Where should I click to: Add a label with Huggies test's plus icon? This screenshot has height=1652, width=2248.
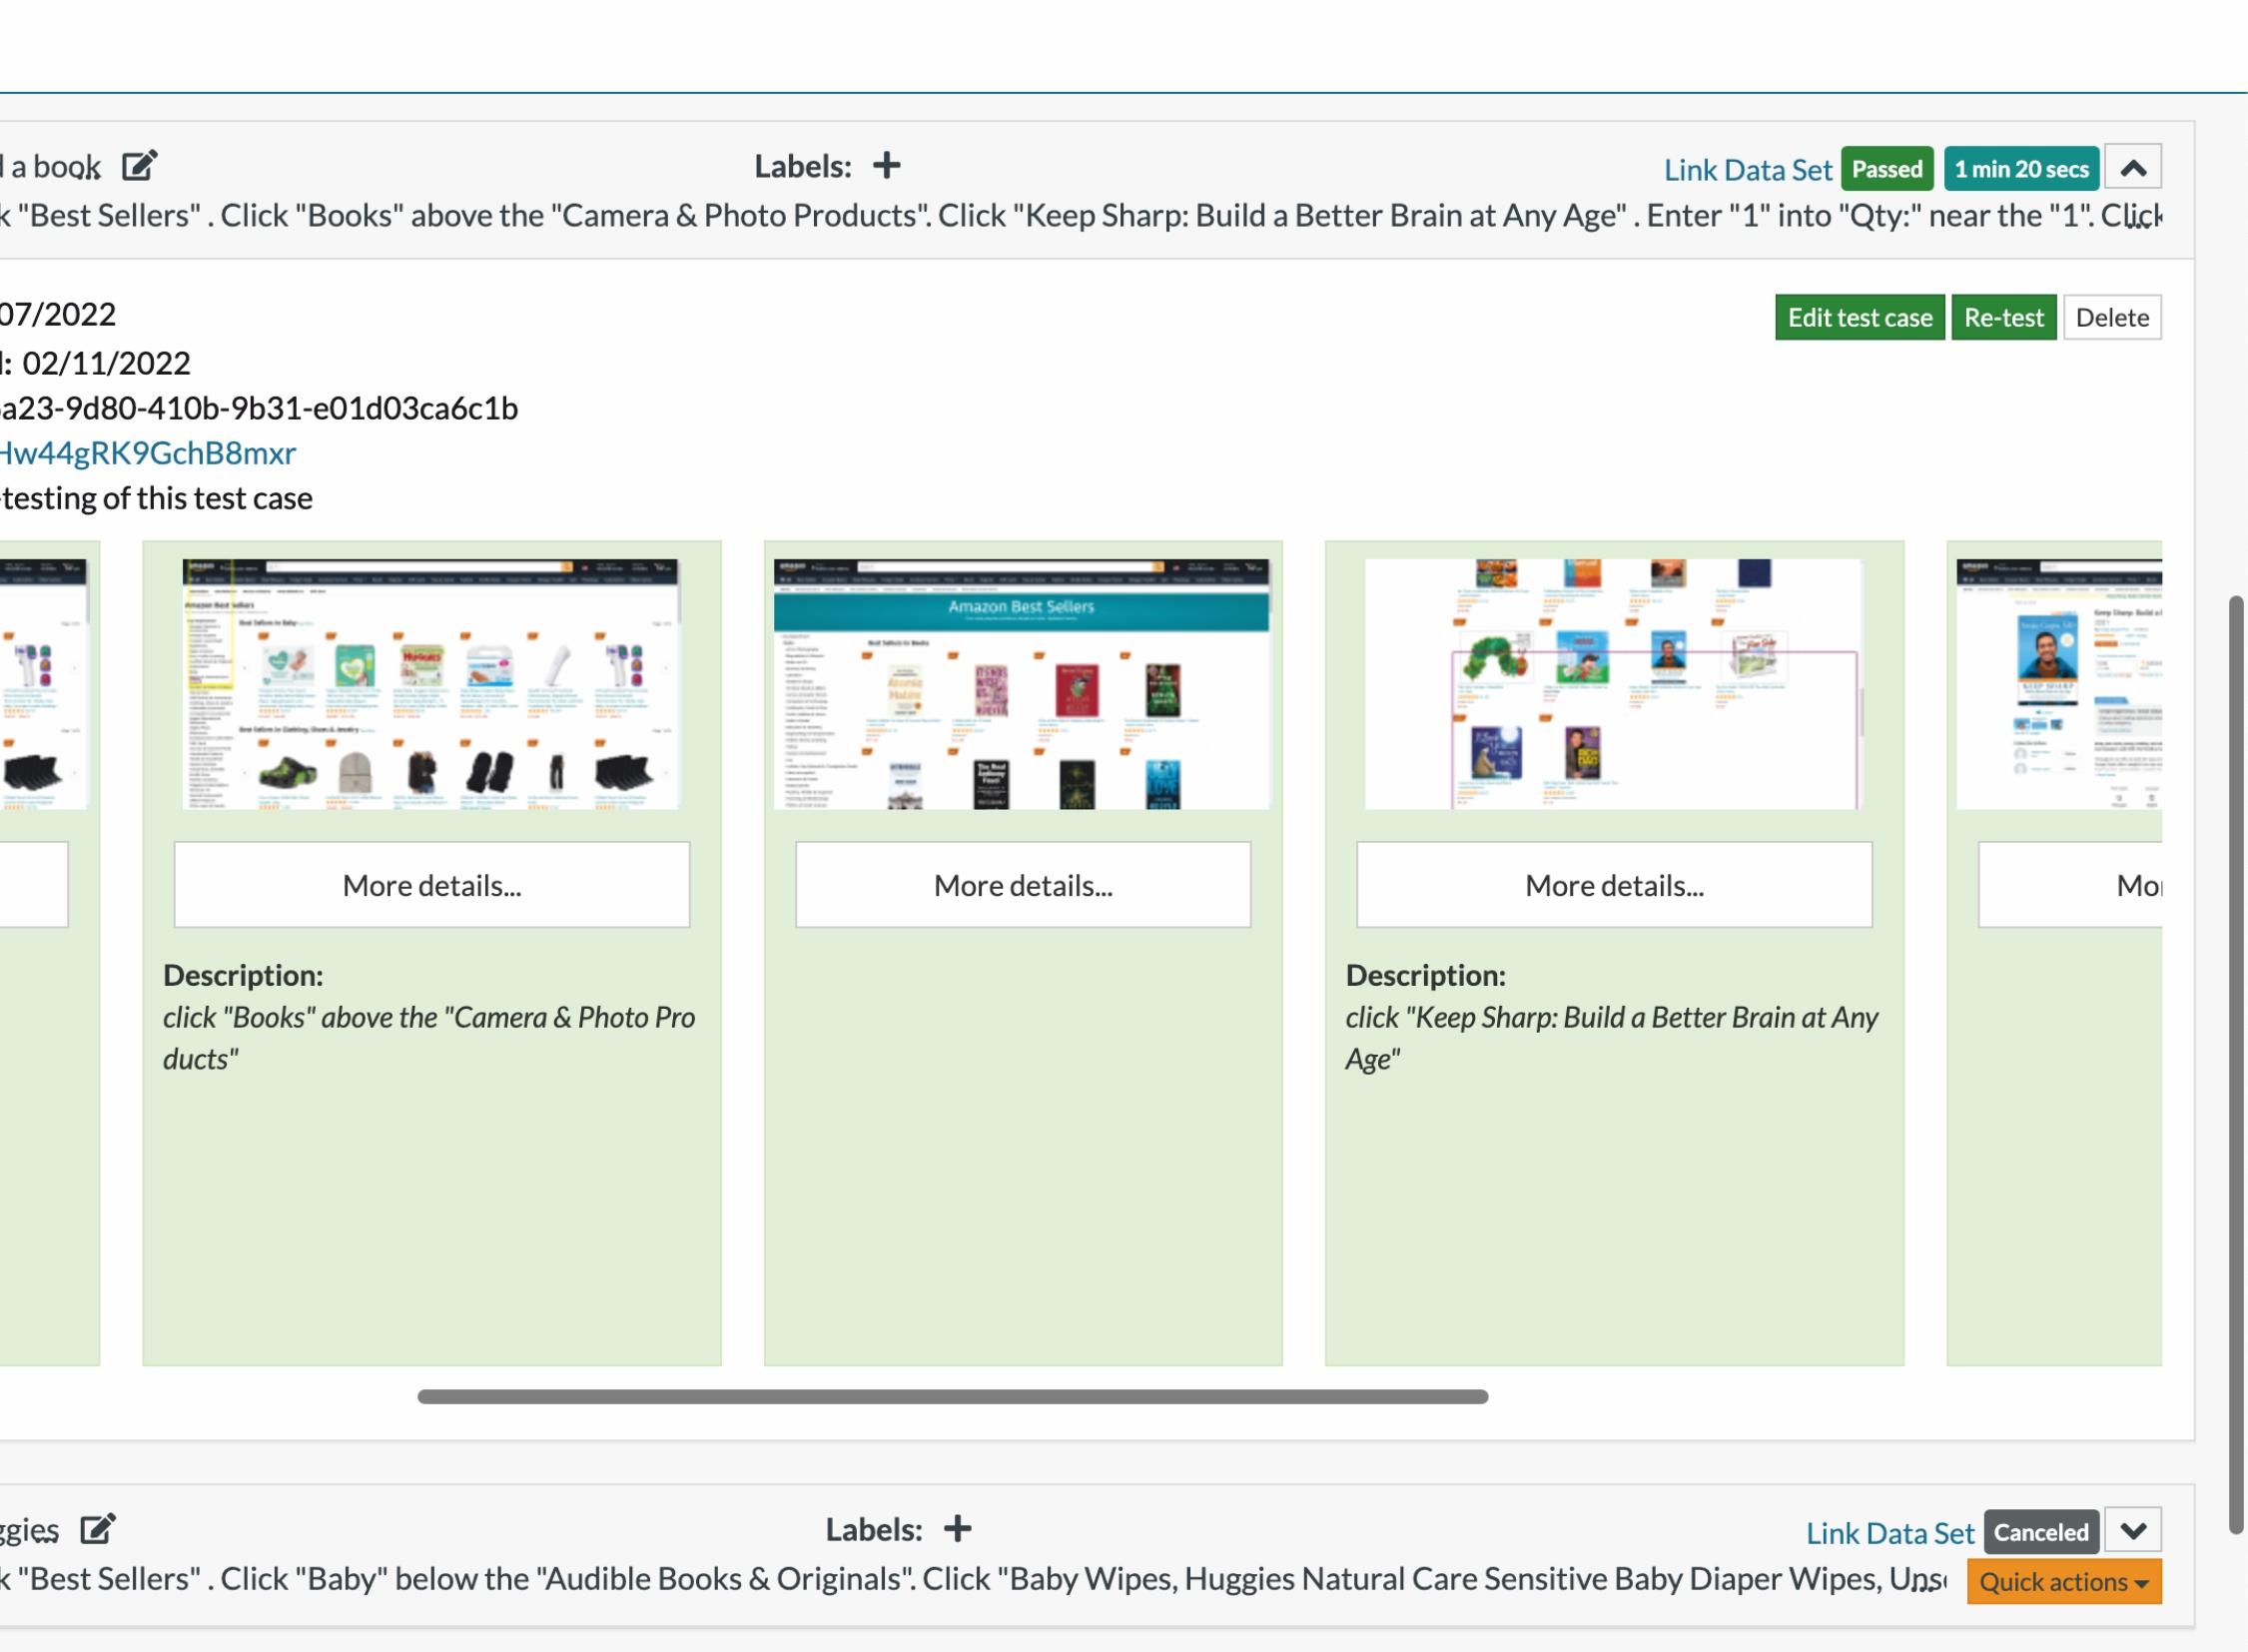click(957, 1529)
